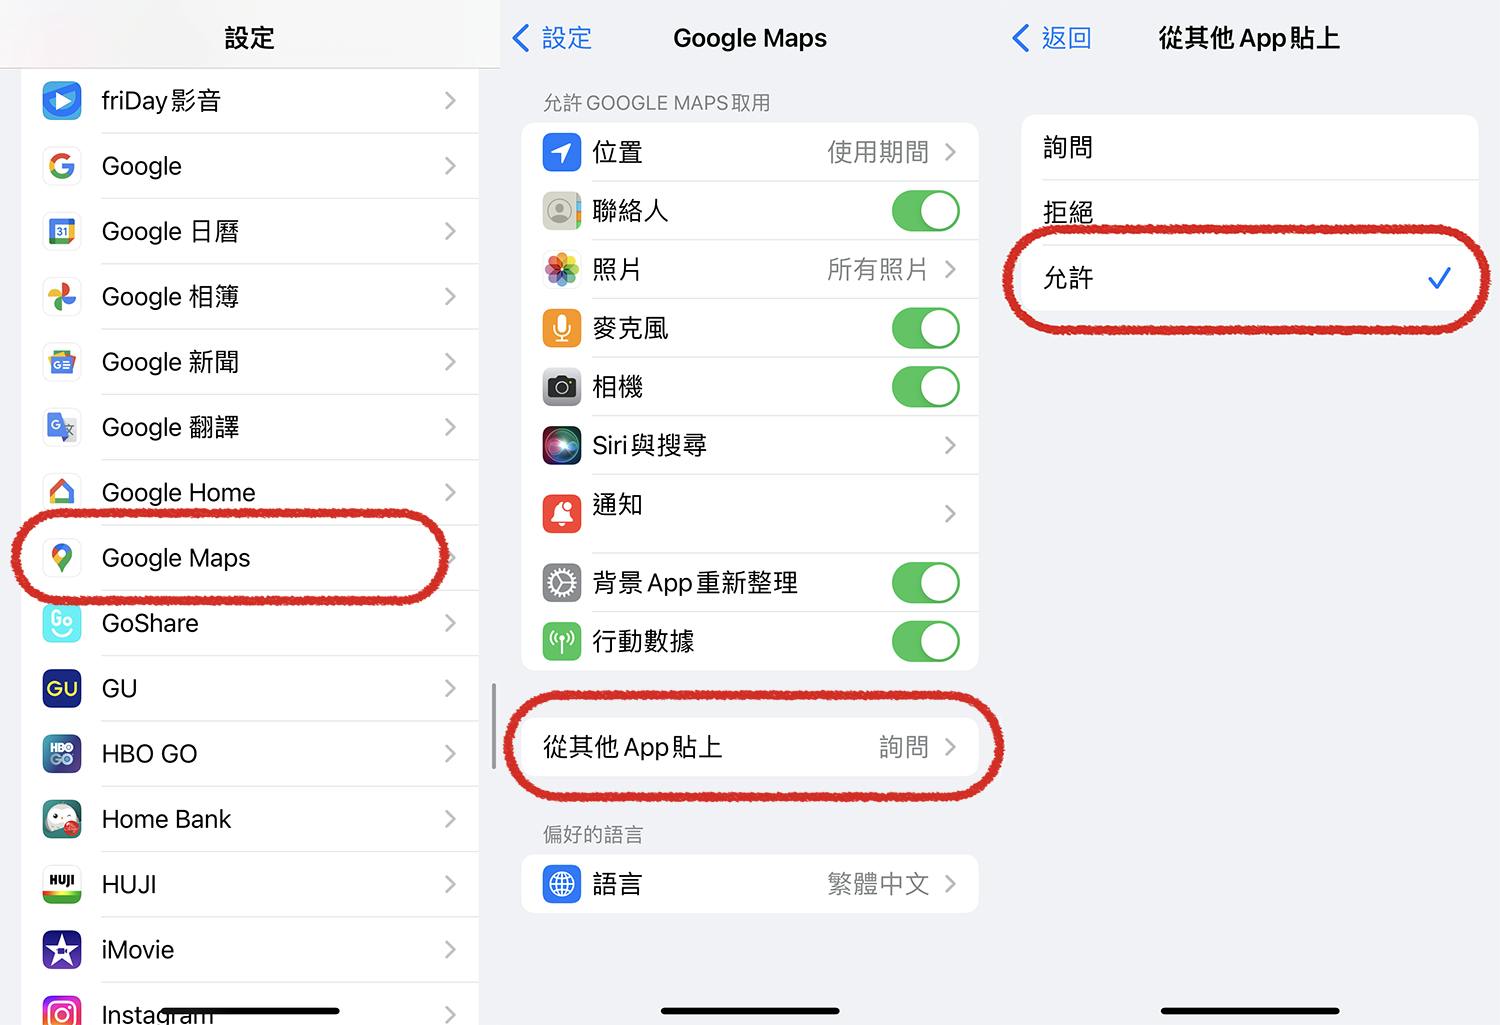
Task: Toggle the 聯絡人 contacts switch
Action: click(926, 211)
